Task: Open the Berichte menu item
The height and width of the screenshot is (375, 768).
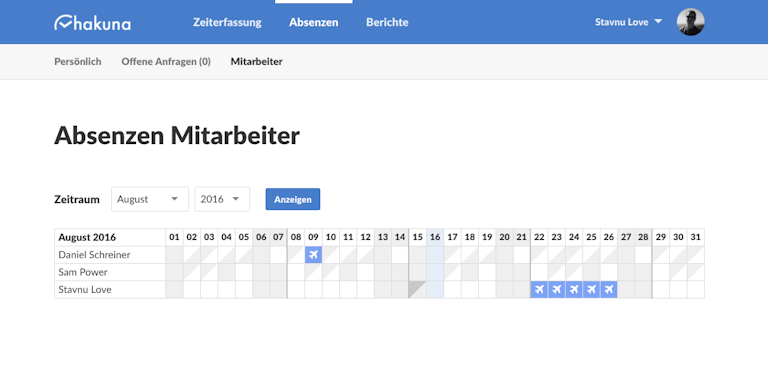Action: [x=387, y=23]
